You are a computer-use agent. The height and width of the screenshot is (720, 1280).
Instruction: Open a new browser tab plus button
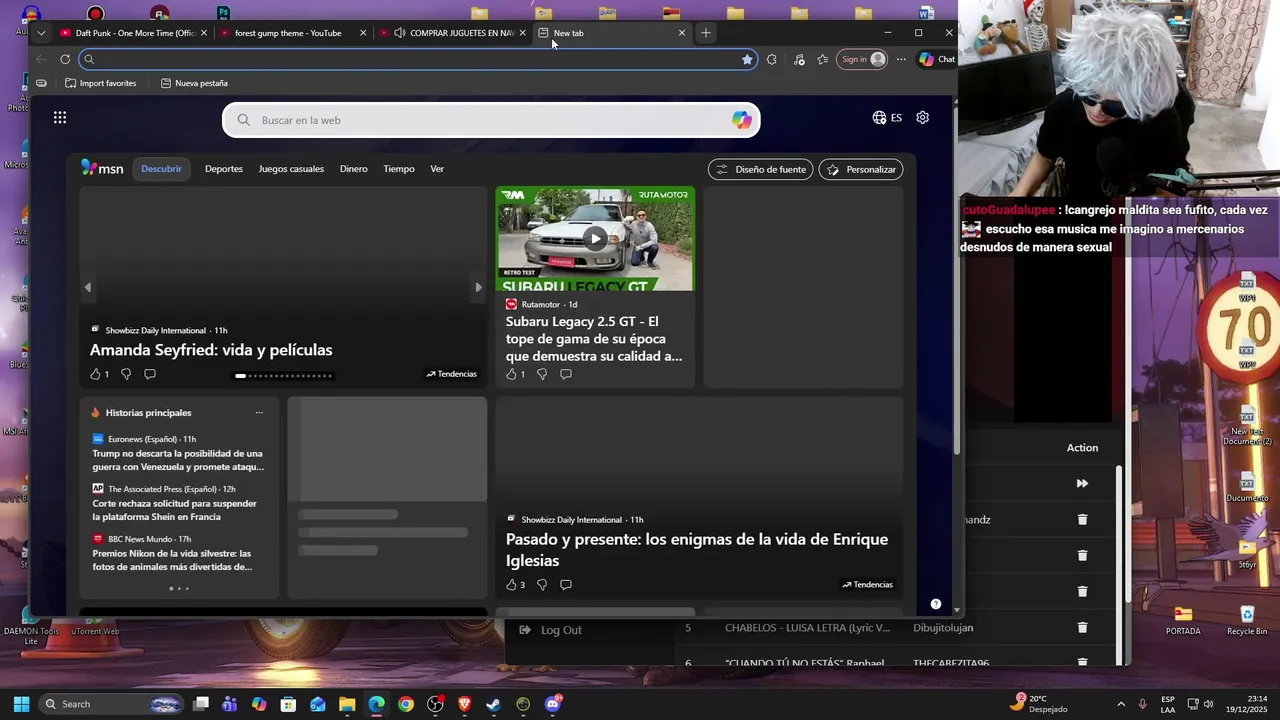click(x=706, y=33)
